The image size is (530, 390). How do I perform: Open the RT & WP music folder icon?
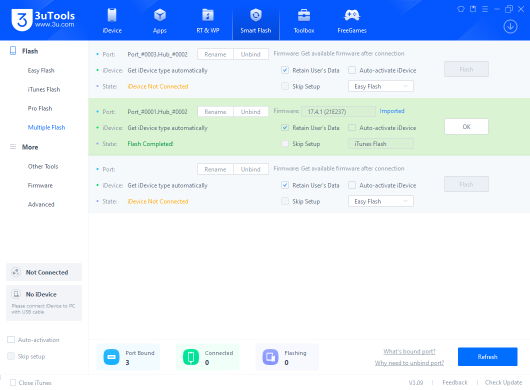pyautogui.click(x=208, y=16)
